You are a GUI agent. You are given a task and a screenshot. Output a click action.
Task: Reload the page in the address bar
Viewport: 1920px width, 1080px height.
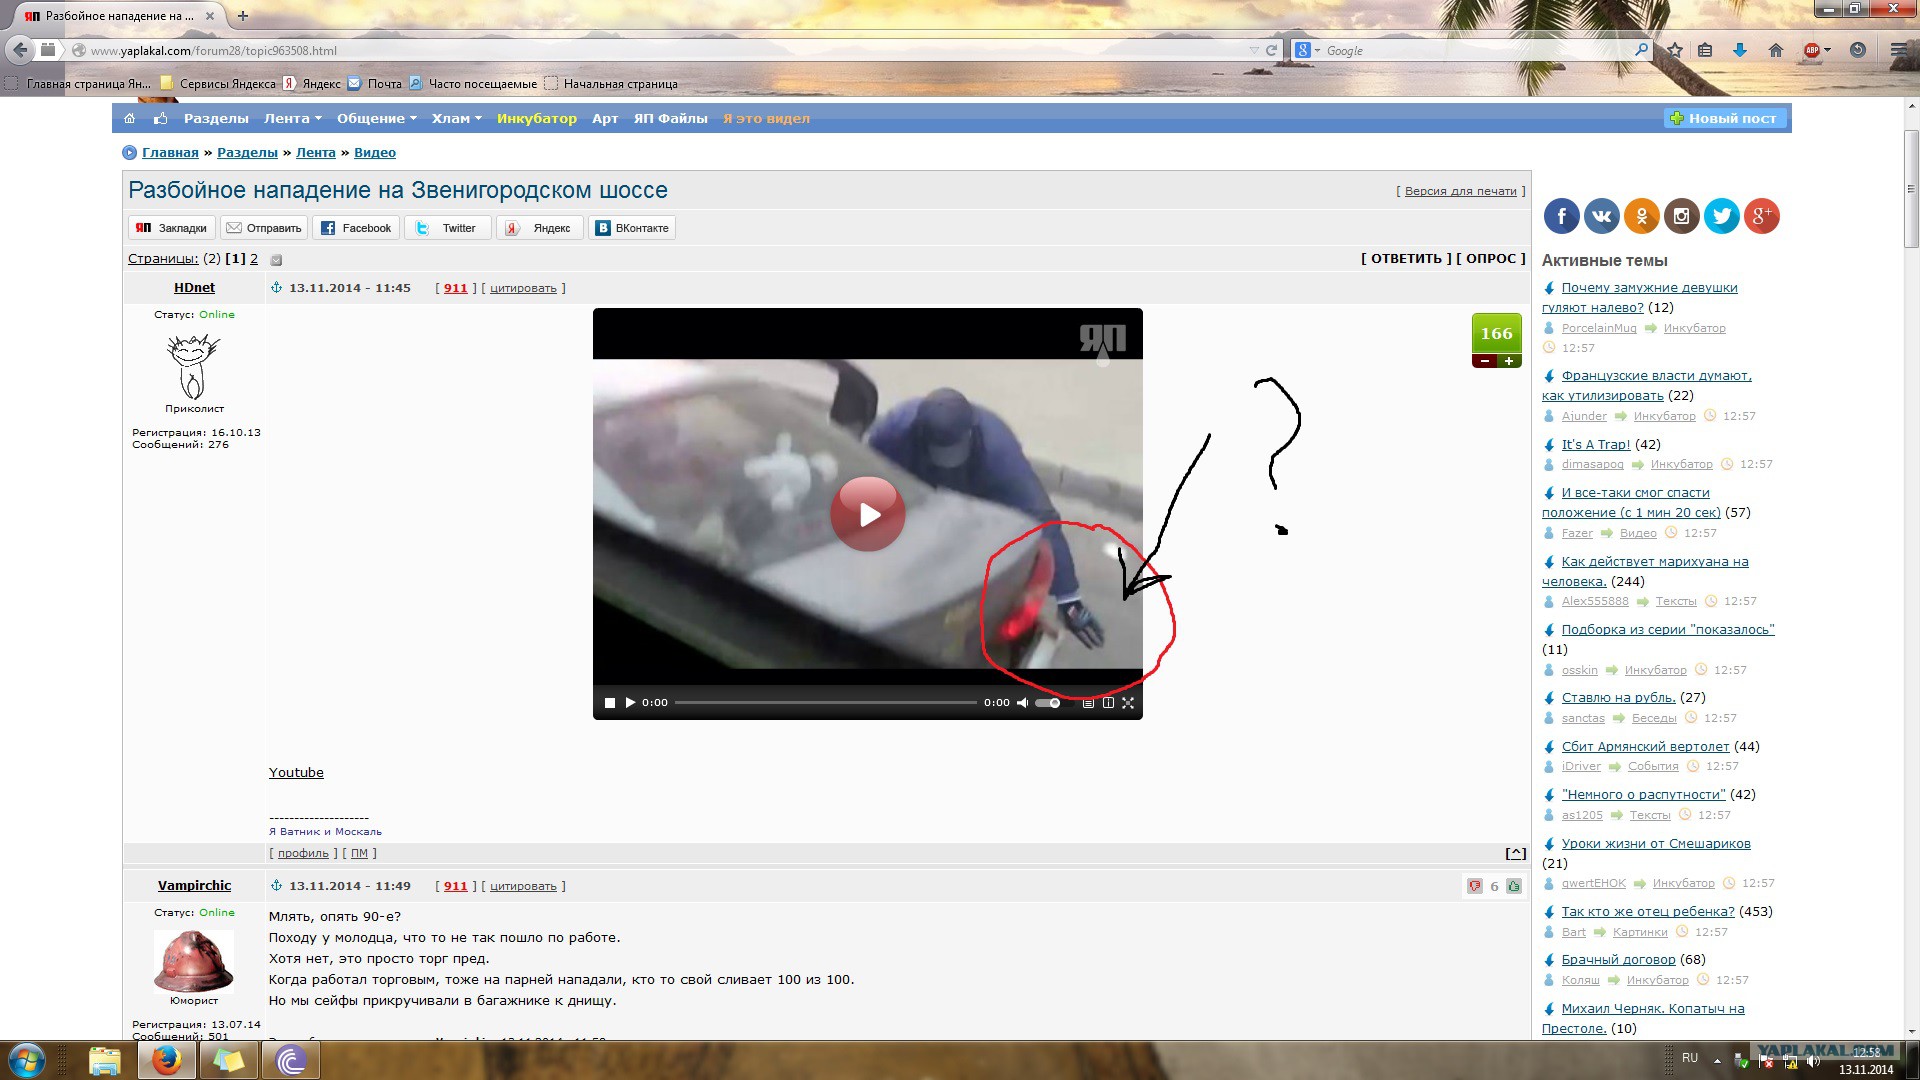[x=1272, y=50]
